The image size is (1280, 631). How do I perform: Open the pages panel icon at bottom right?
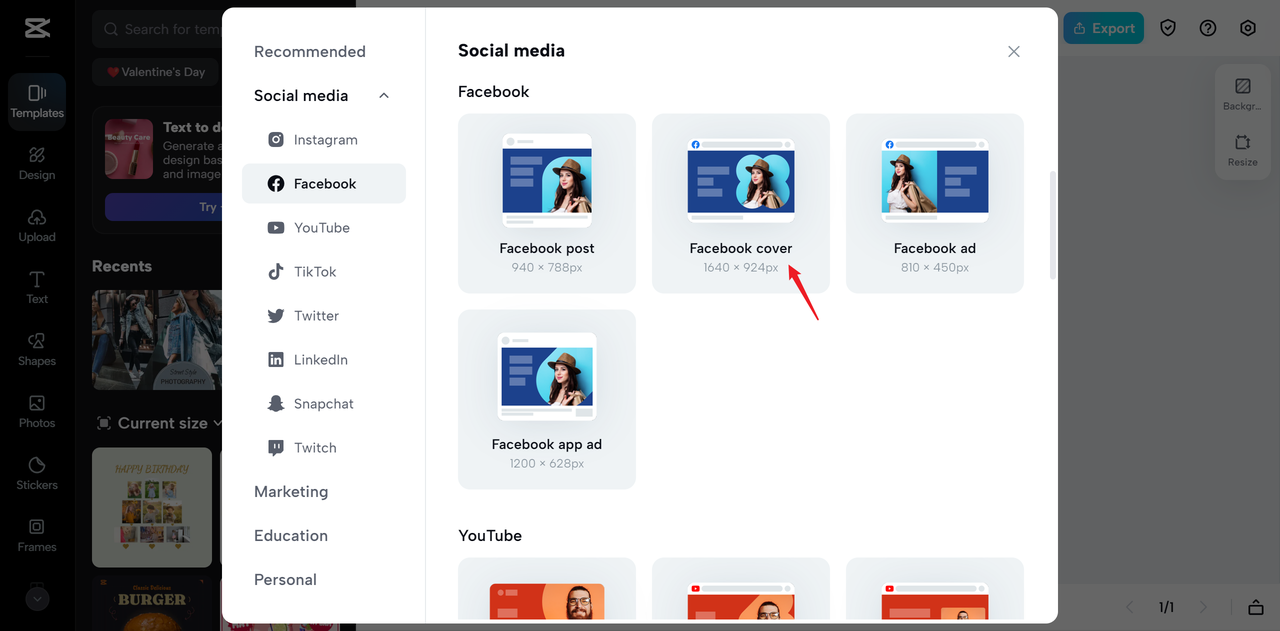[1255, 607]
